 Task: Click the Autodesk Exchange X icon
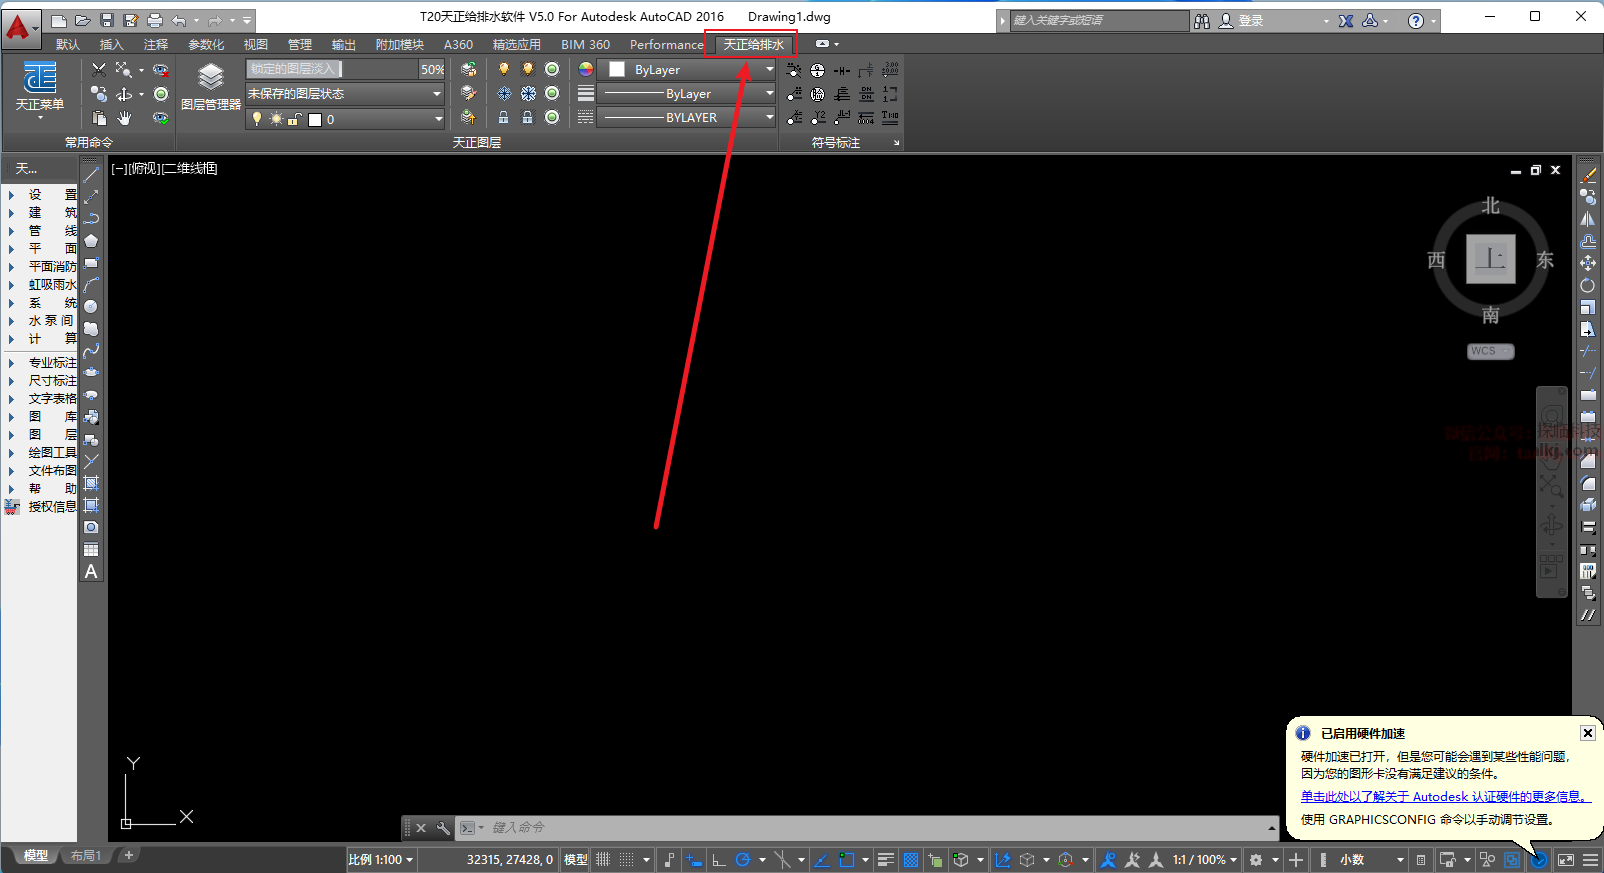(x=1346, y=21)
